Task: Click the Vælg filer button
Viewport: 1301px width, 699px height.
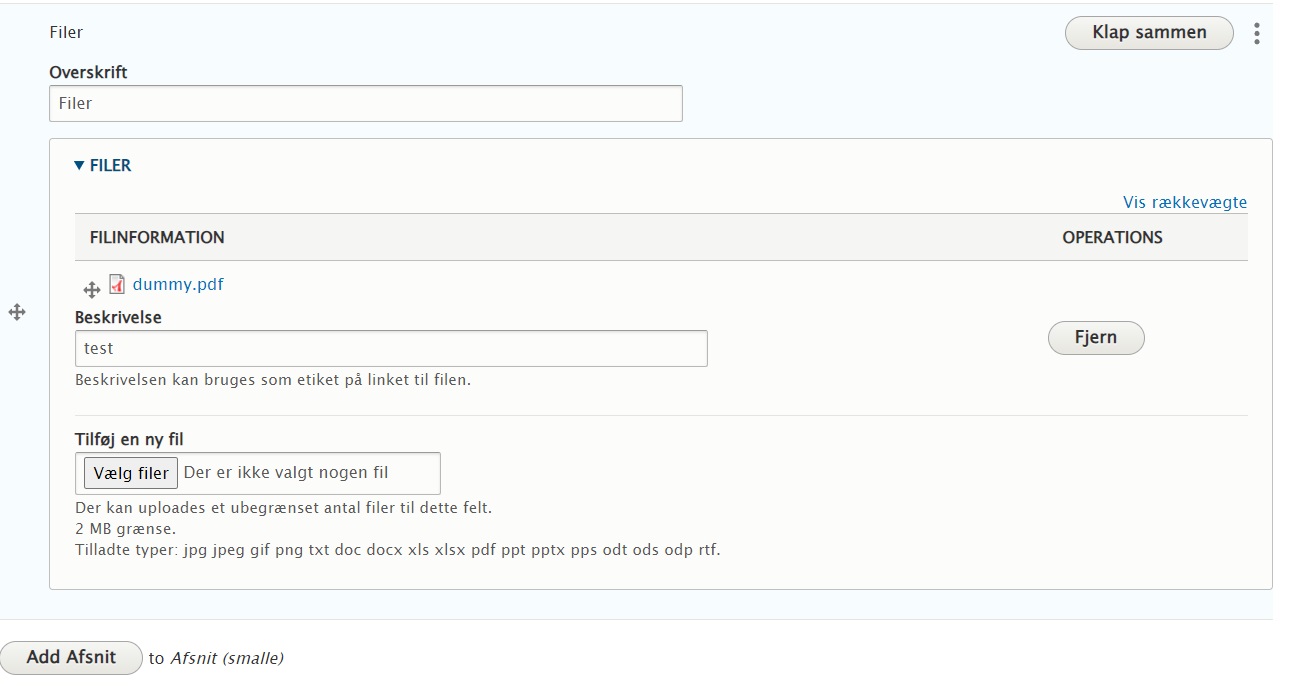Action: coord(130,473)
